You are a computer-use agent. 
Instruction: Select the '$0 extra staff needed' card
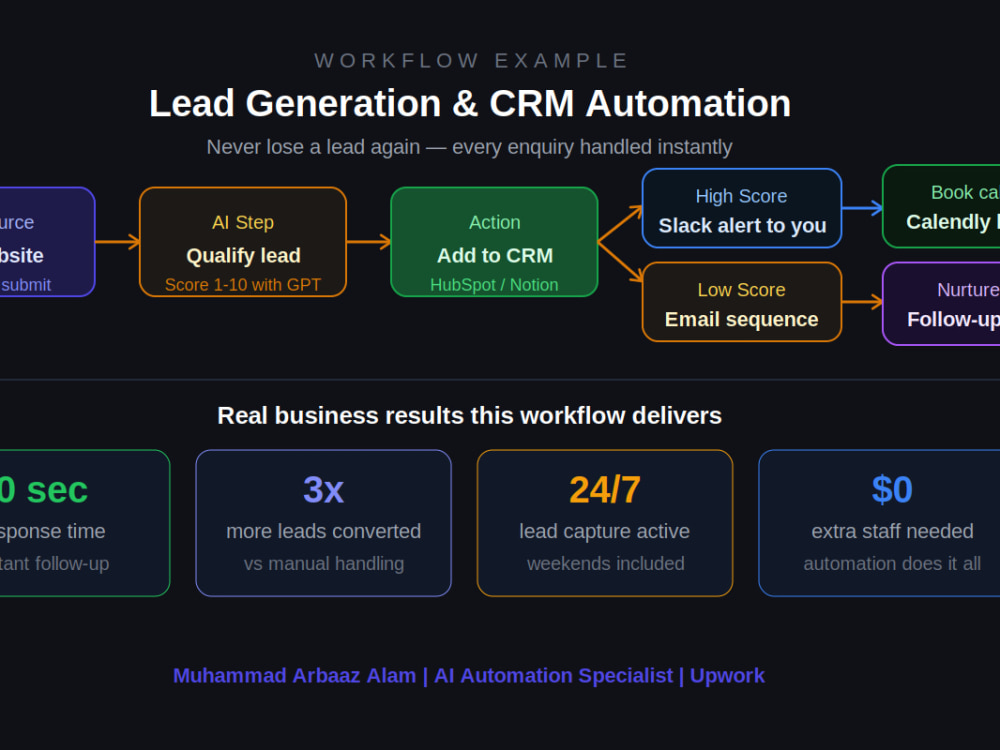pos(879,523)
